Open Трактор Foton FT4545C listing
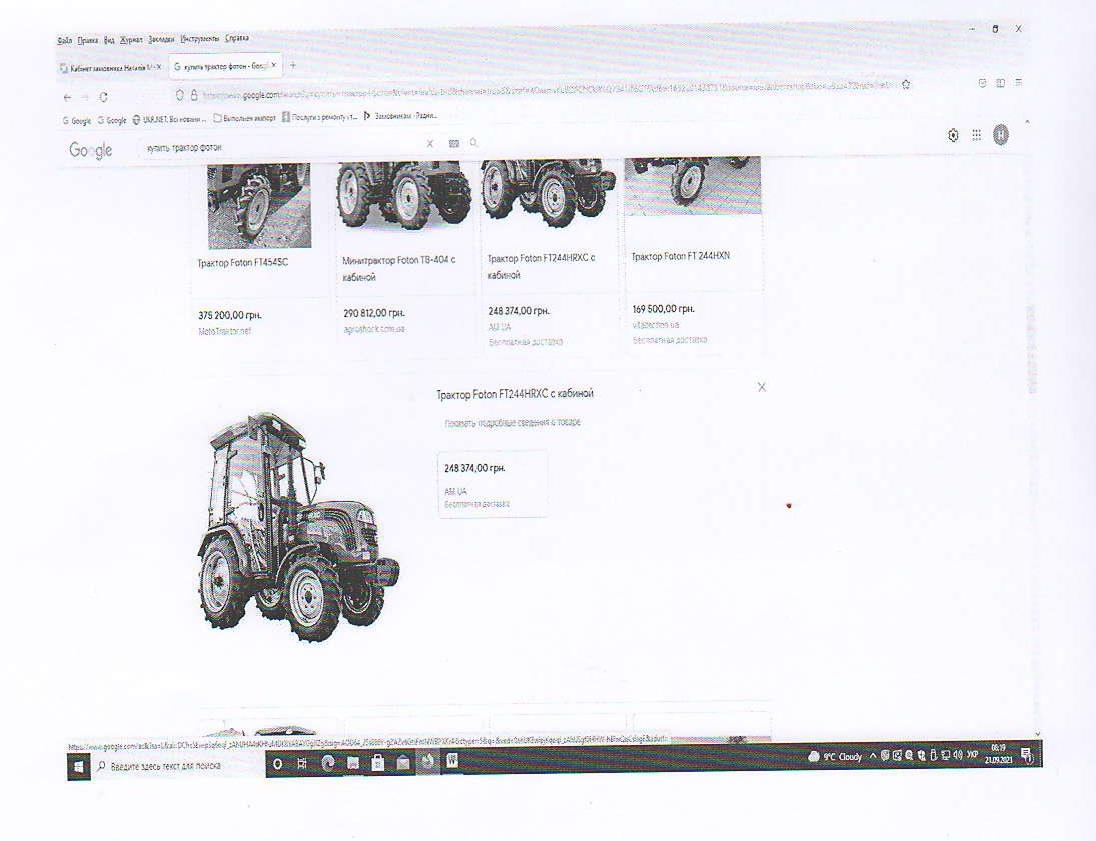1096x841 pixels. (243, 263)
